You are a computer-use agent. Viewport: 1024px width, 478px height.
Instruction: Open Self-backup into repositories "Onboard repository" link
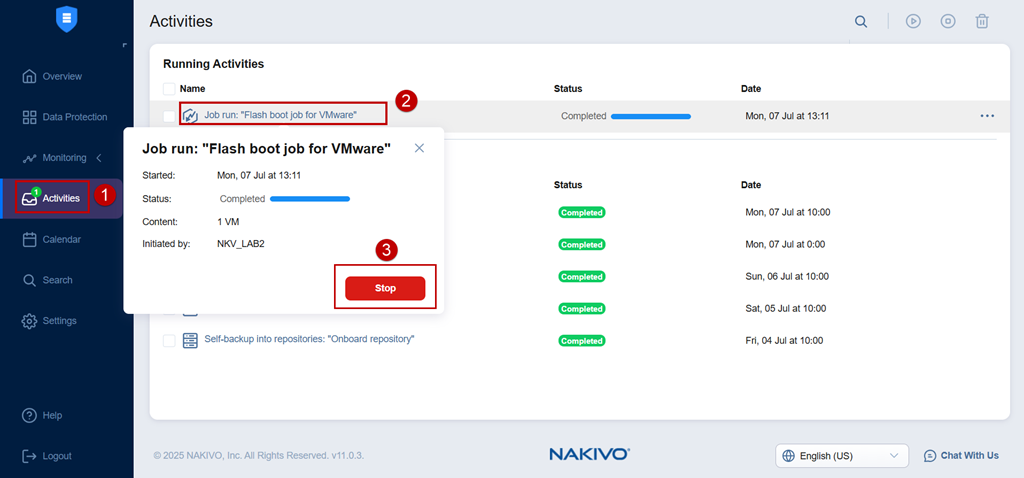pyautogui.click(x=310, y=340)
